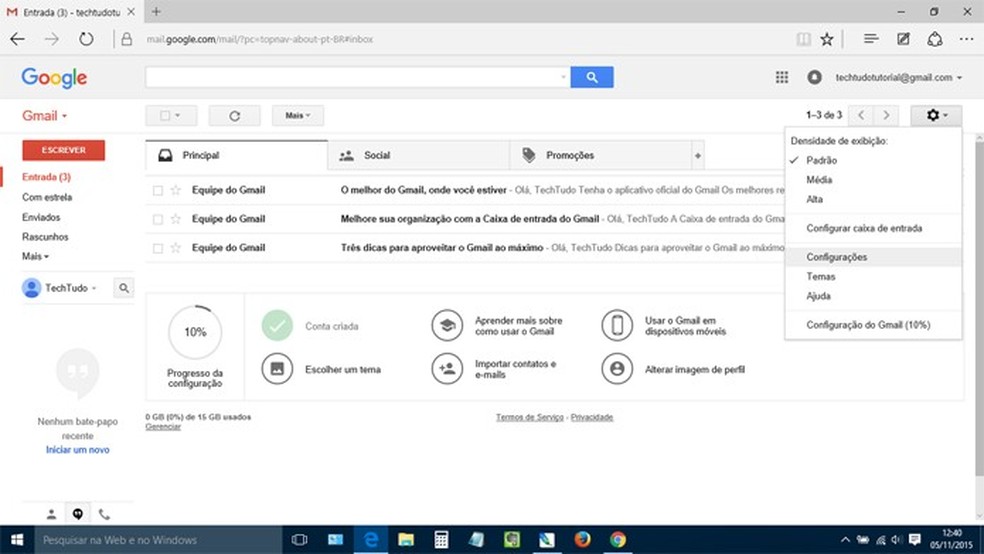Click the phone calls icon at the bottom

(104, 514)
